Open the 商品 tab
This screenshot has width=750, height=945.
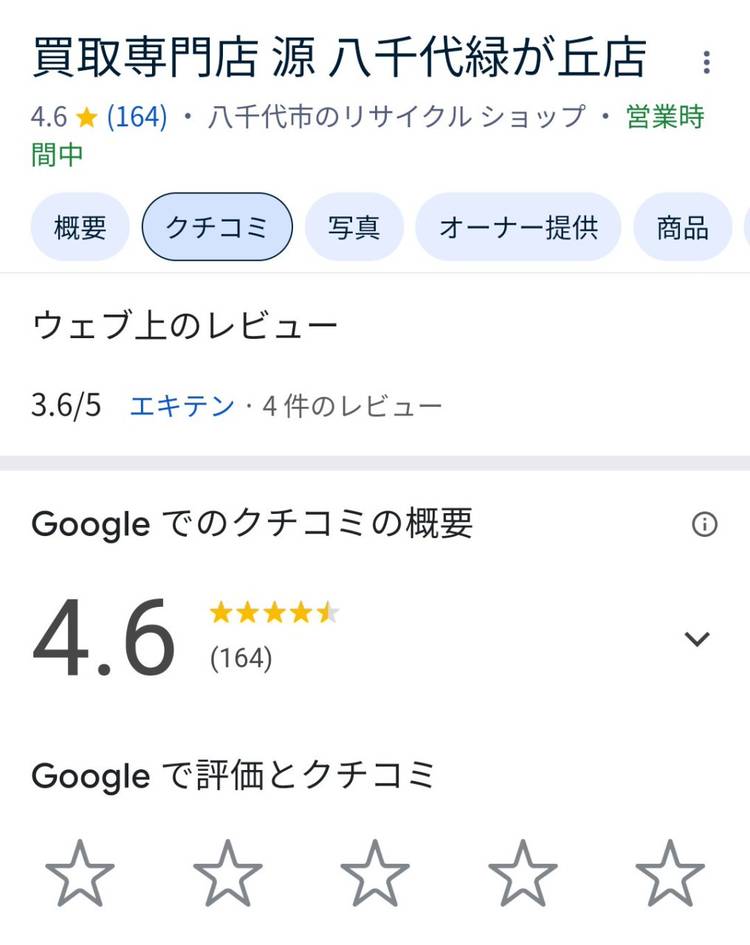point(682,228)
